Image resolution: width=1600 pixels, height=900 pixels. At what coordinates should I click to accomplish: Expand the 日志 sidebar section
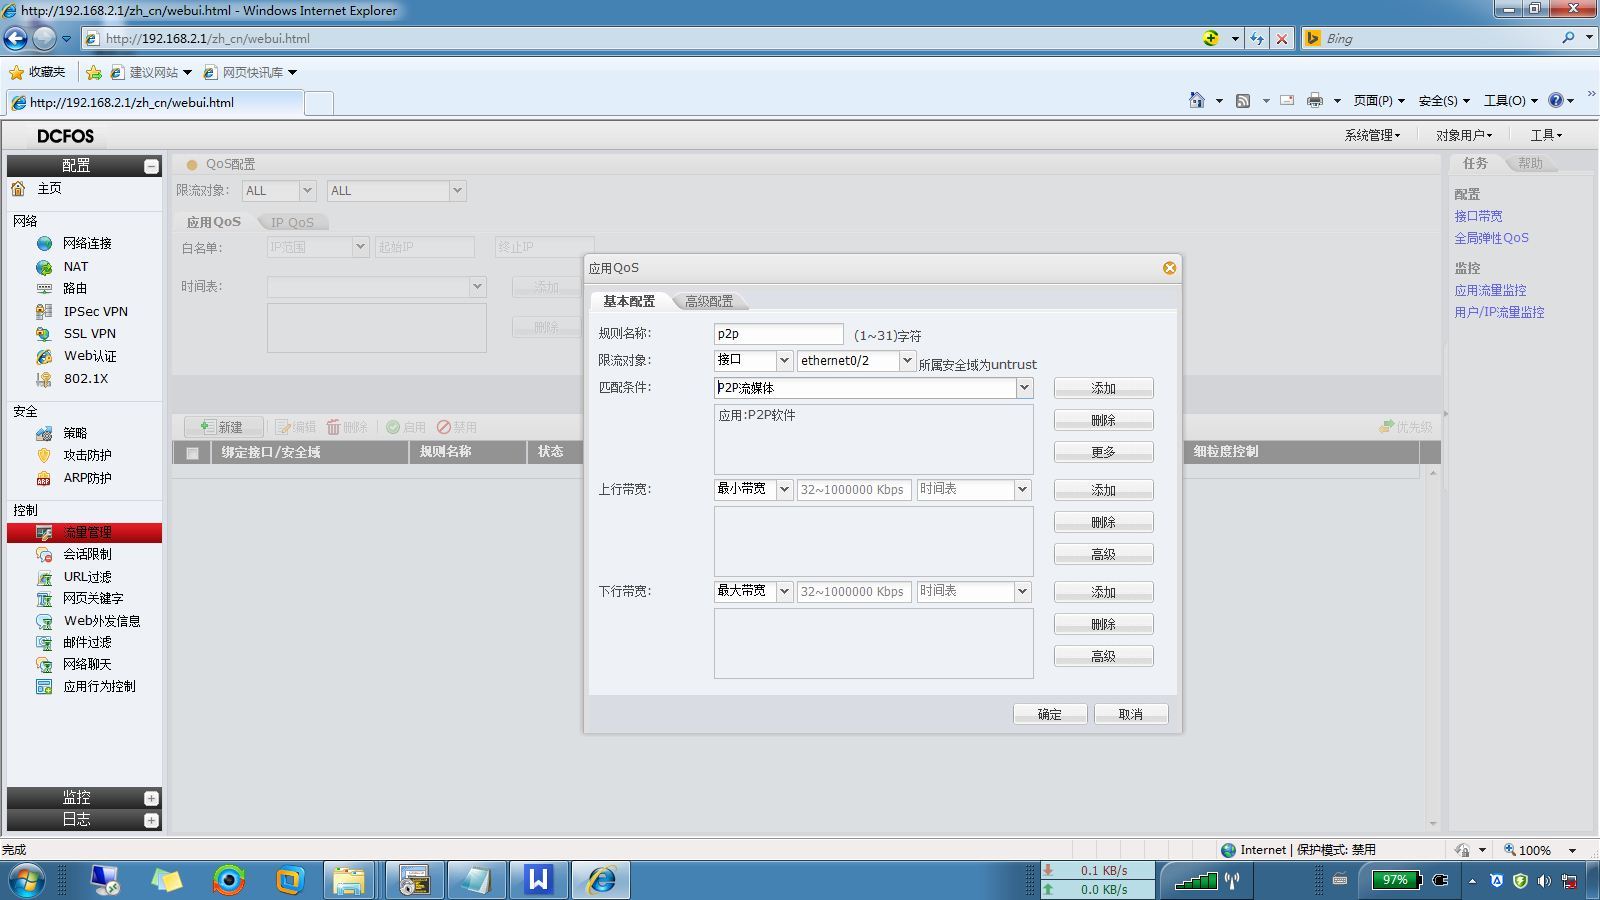pos(151,820)
